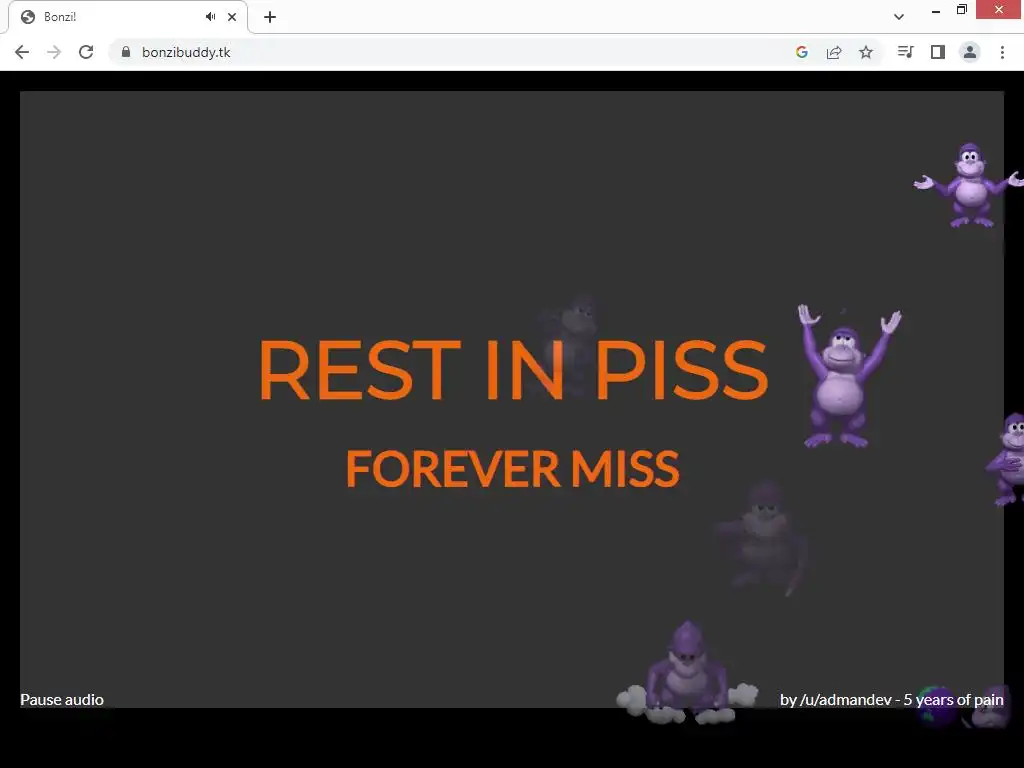Click the FOREVER MISS text
Image resolution: width=1024 pixels, height=768 pixels.
pos(513,468)
